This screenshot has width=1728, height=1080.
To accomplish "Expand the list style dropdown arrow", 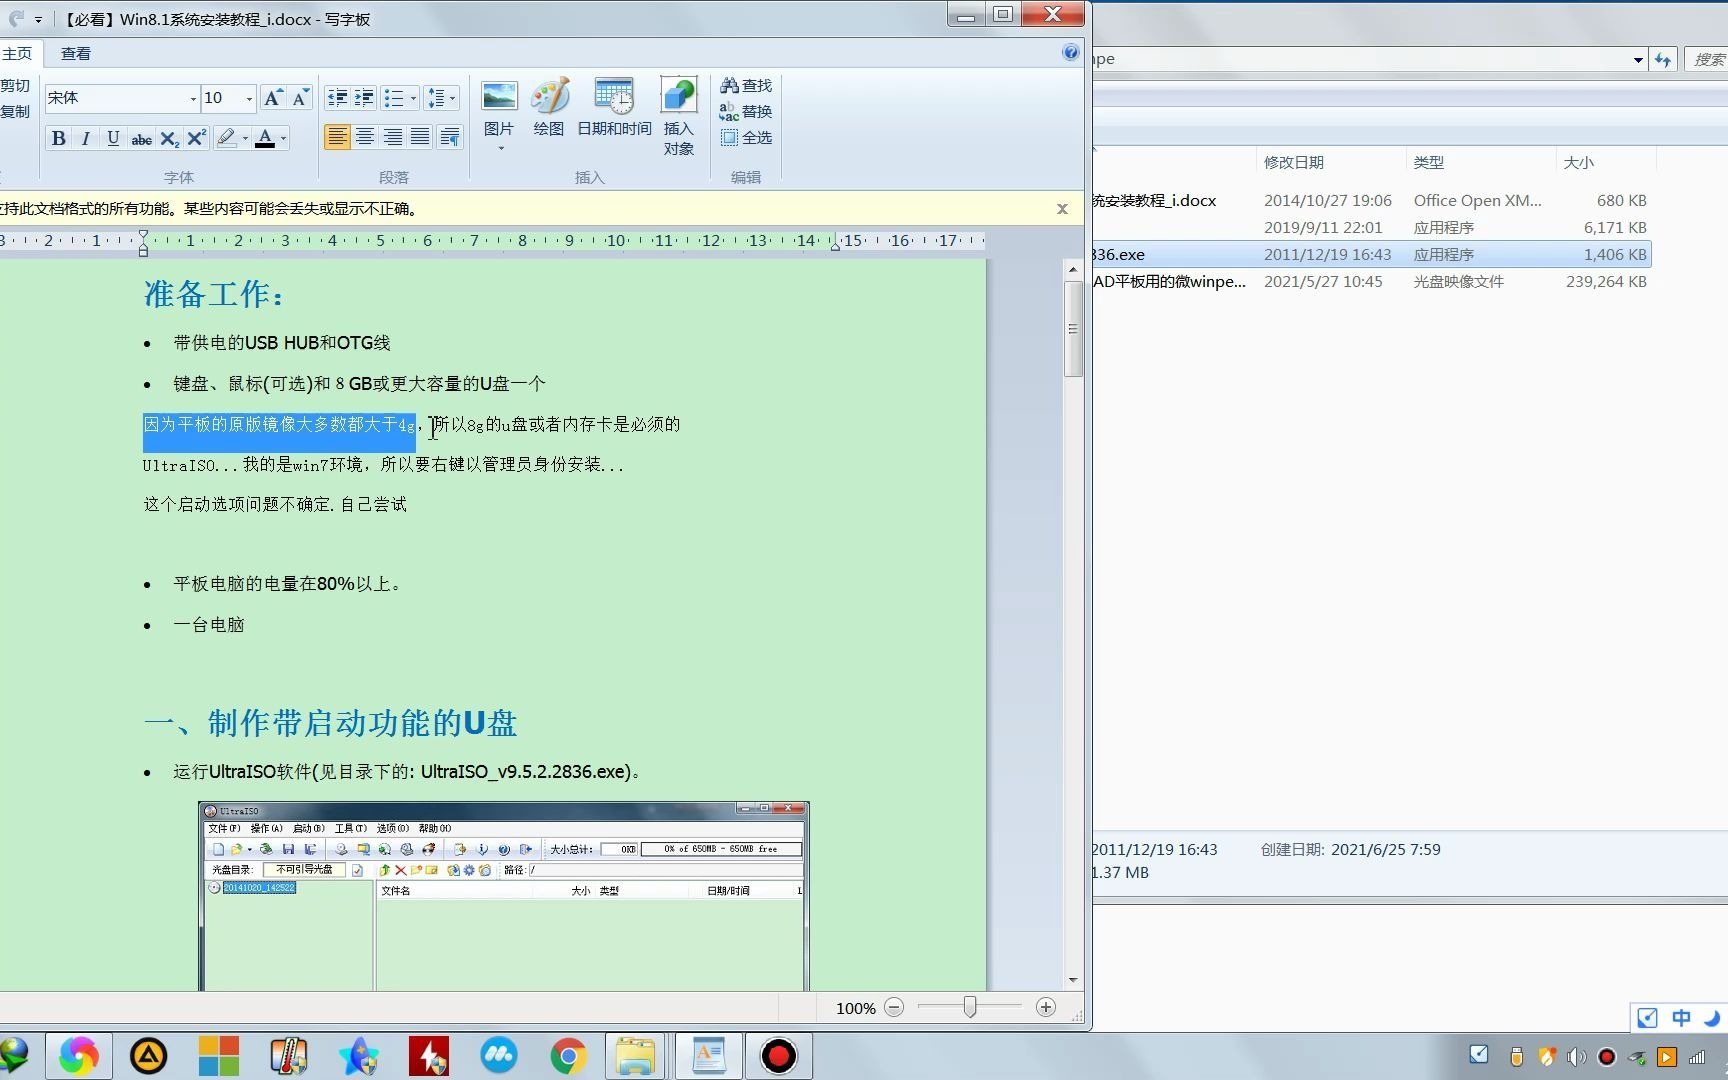I will point(413,98).
